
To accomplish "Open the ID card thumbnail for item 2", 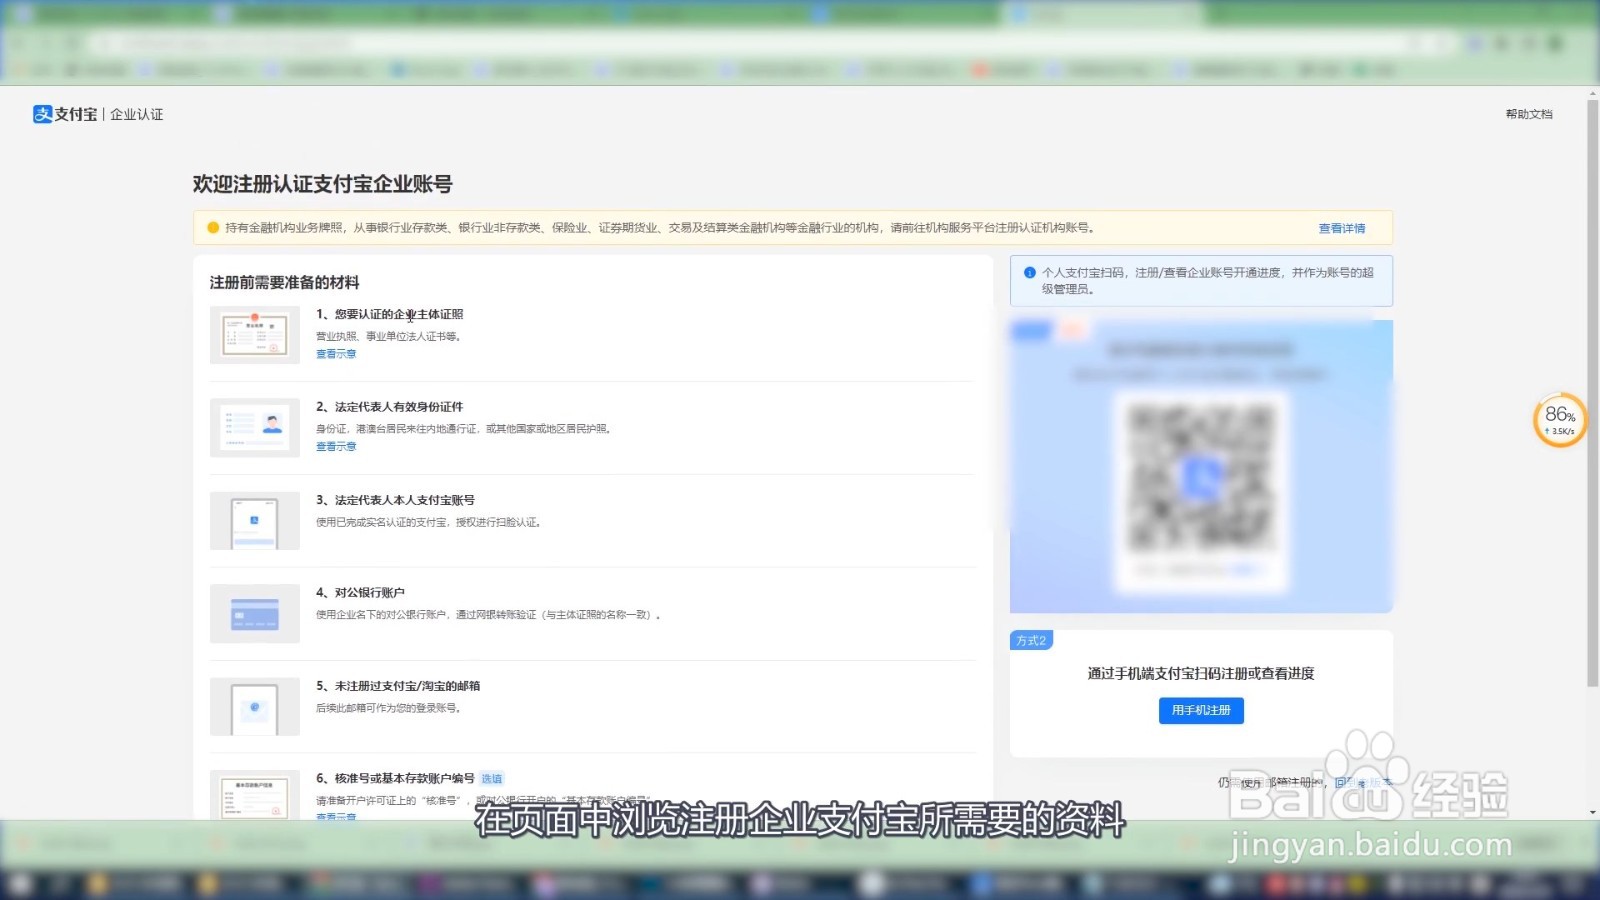I will tap(255, 428).
